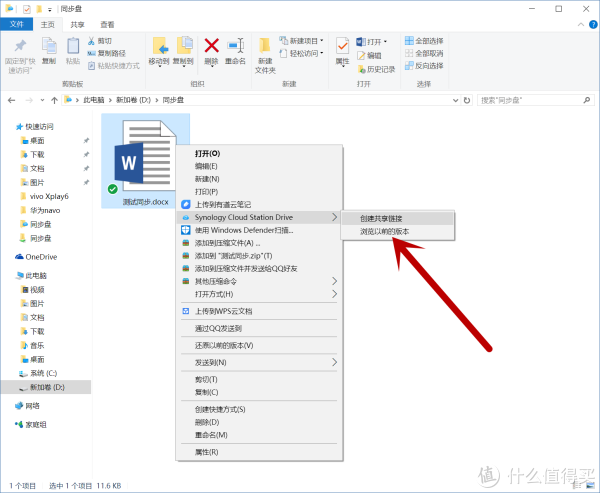Choose Send via QQ (通过QQ发送到)

(259, 328)
